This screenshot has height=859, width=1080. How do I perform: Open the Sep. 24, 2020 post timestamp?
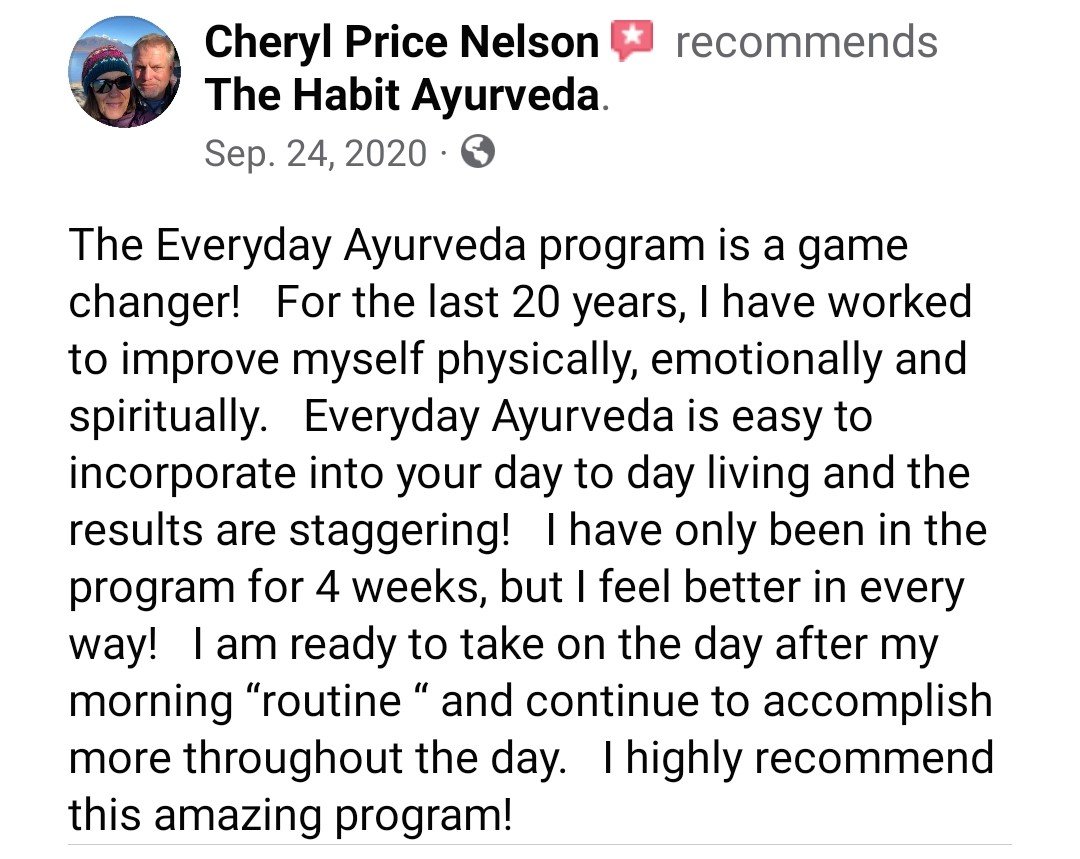[x=315, y=153]
